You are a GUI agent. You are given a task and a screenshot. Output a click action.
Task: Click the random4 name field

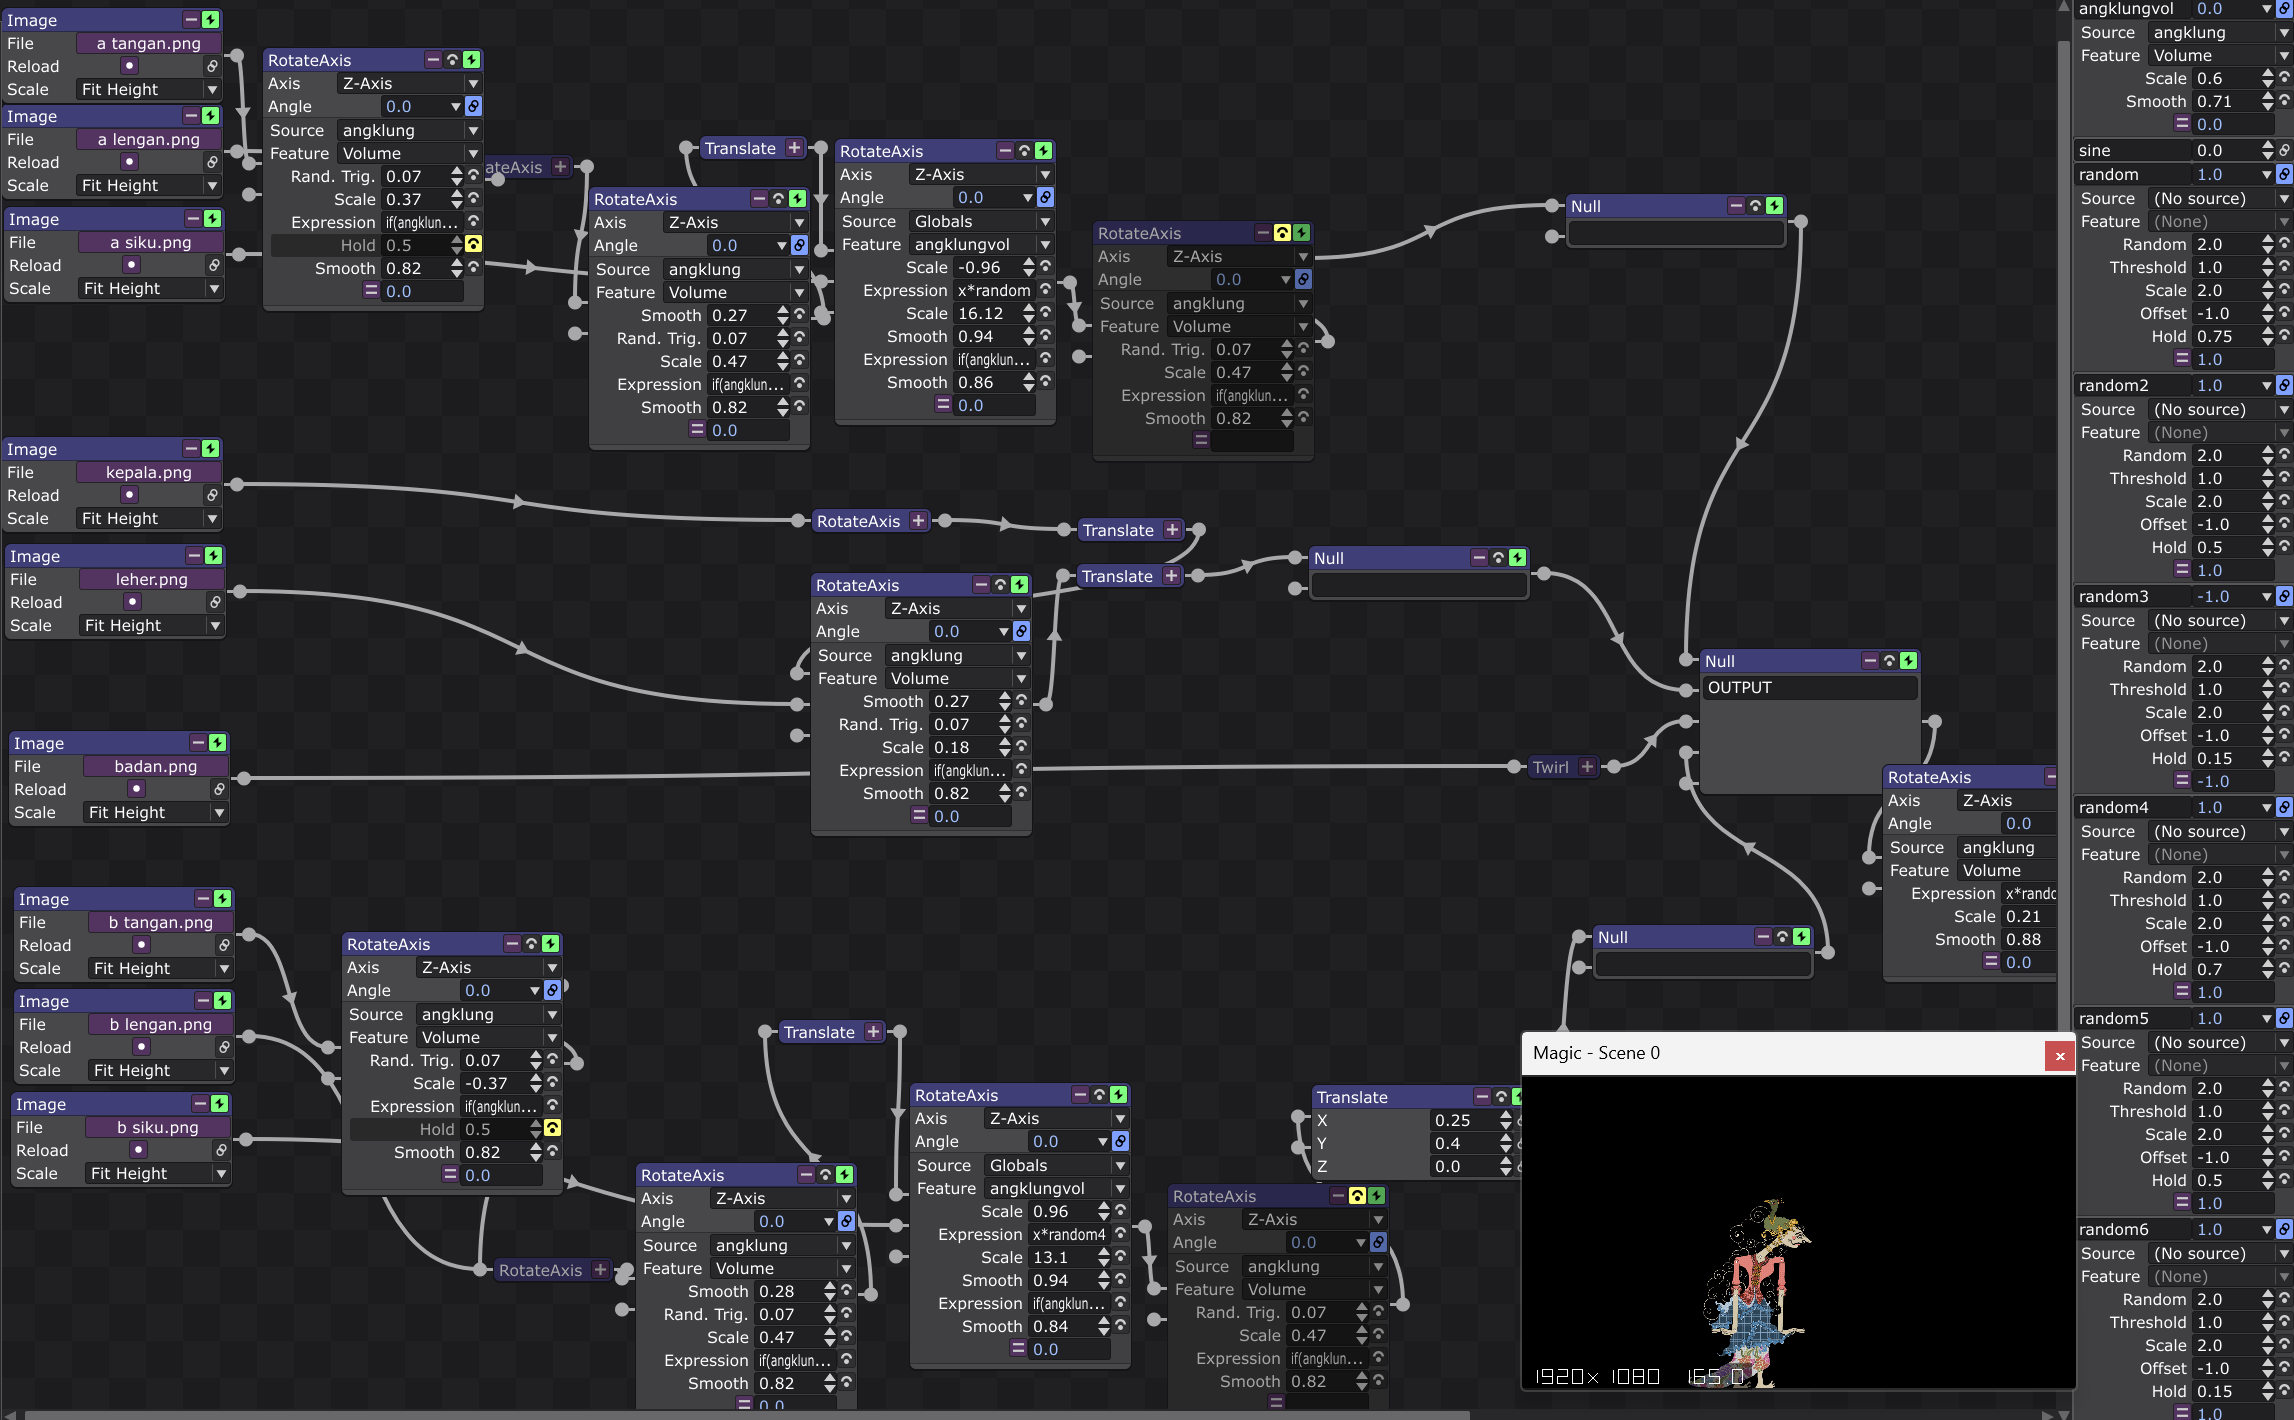coord(2132,808)
